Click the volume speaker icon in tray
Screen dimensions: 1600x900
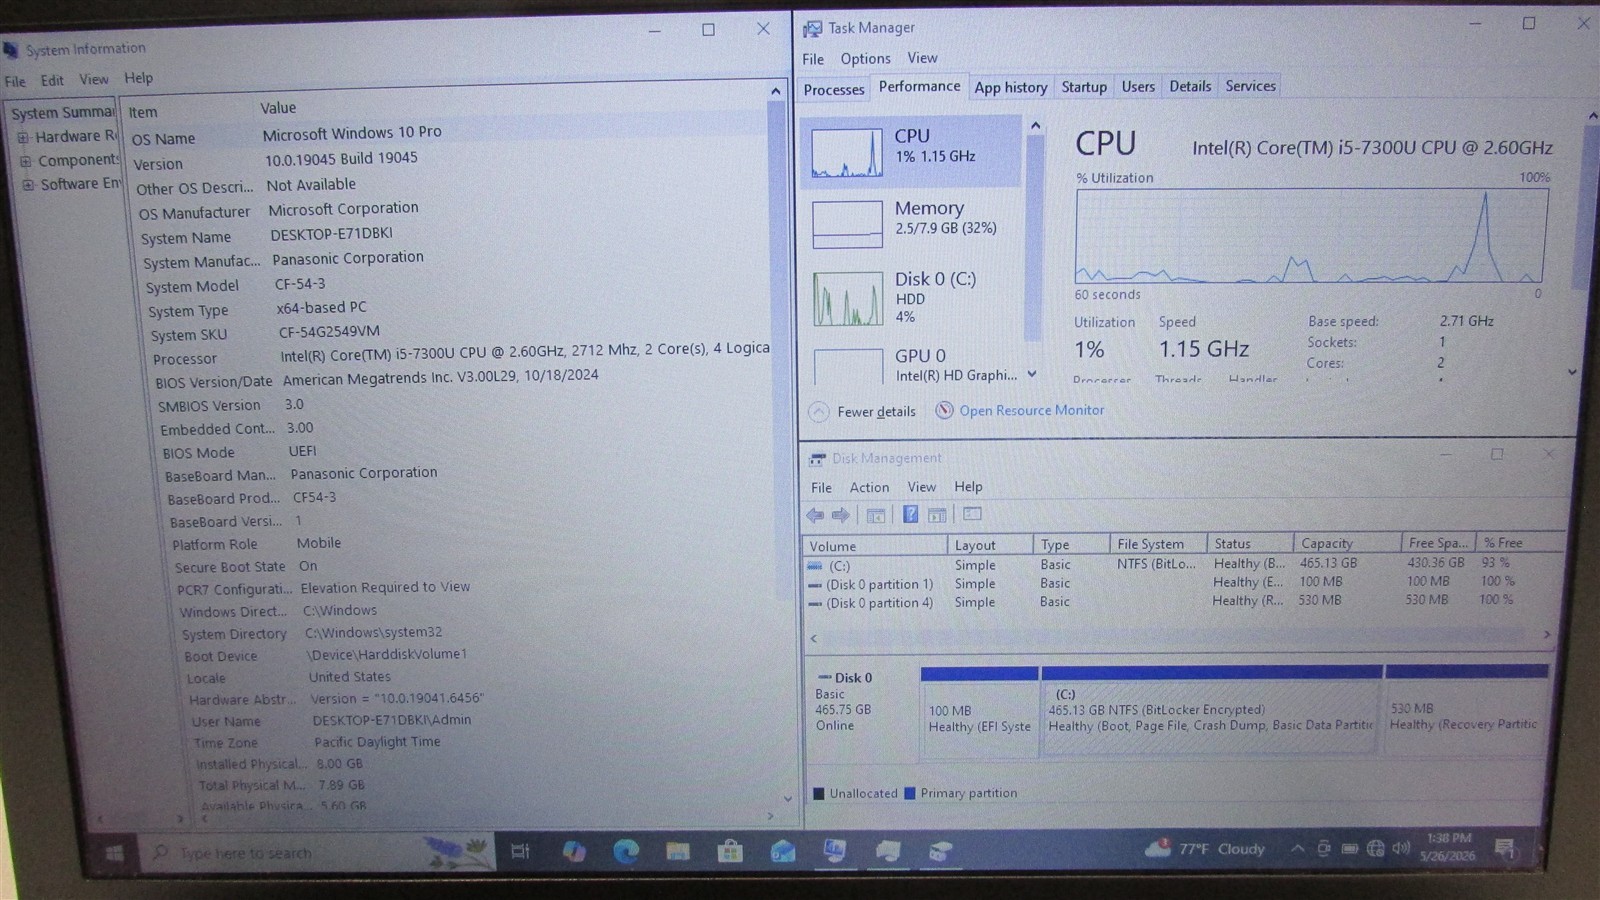click(x=1401, y=848)
